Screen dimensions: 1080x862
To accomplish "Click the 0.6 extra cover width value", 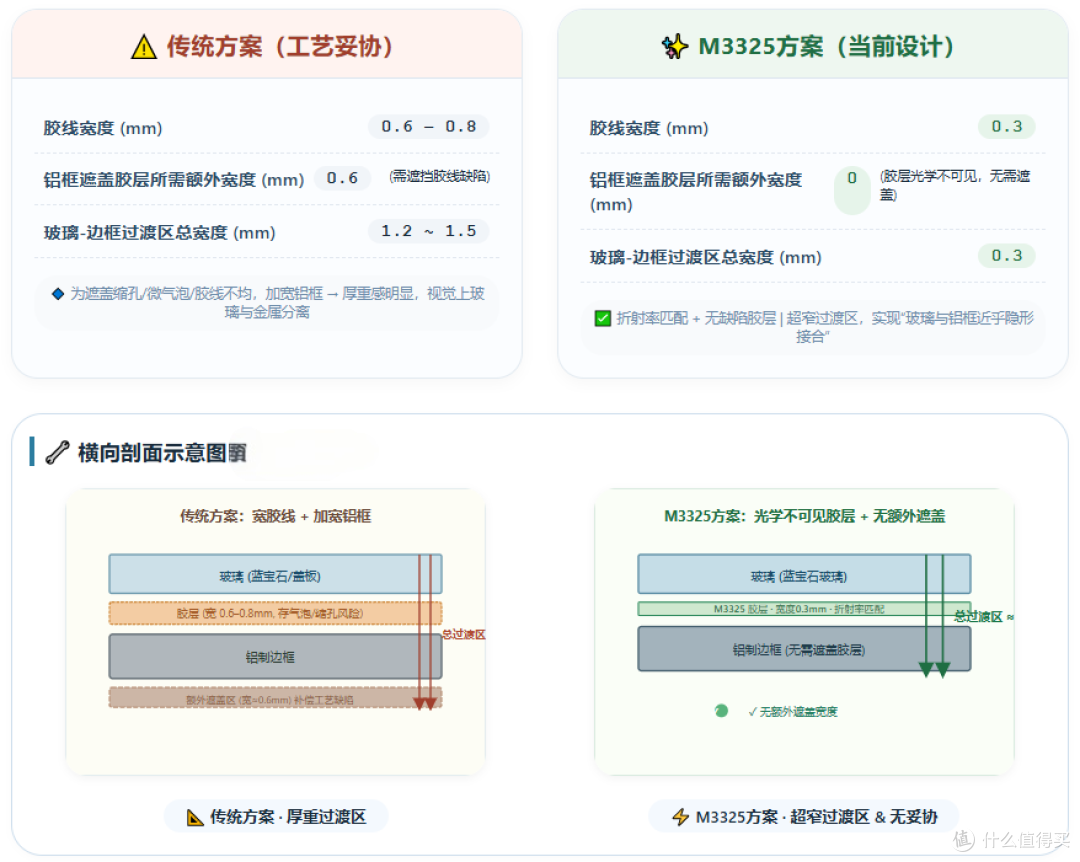I will click(342, 178).
